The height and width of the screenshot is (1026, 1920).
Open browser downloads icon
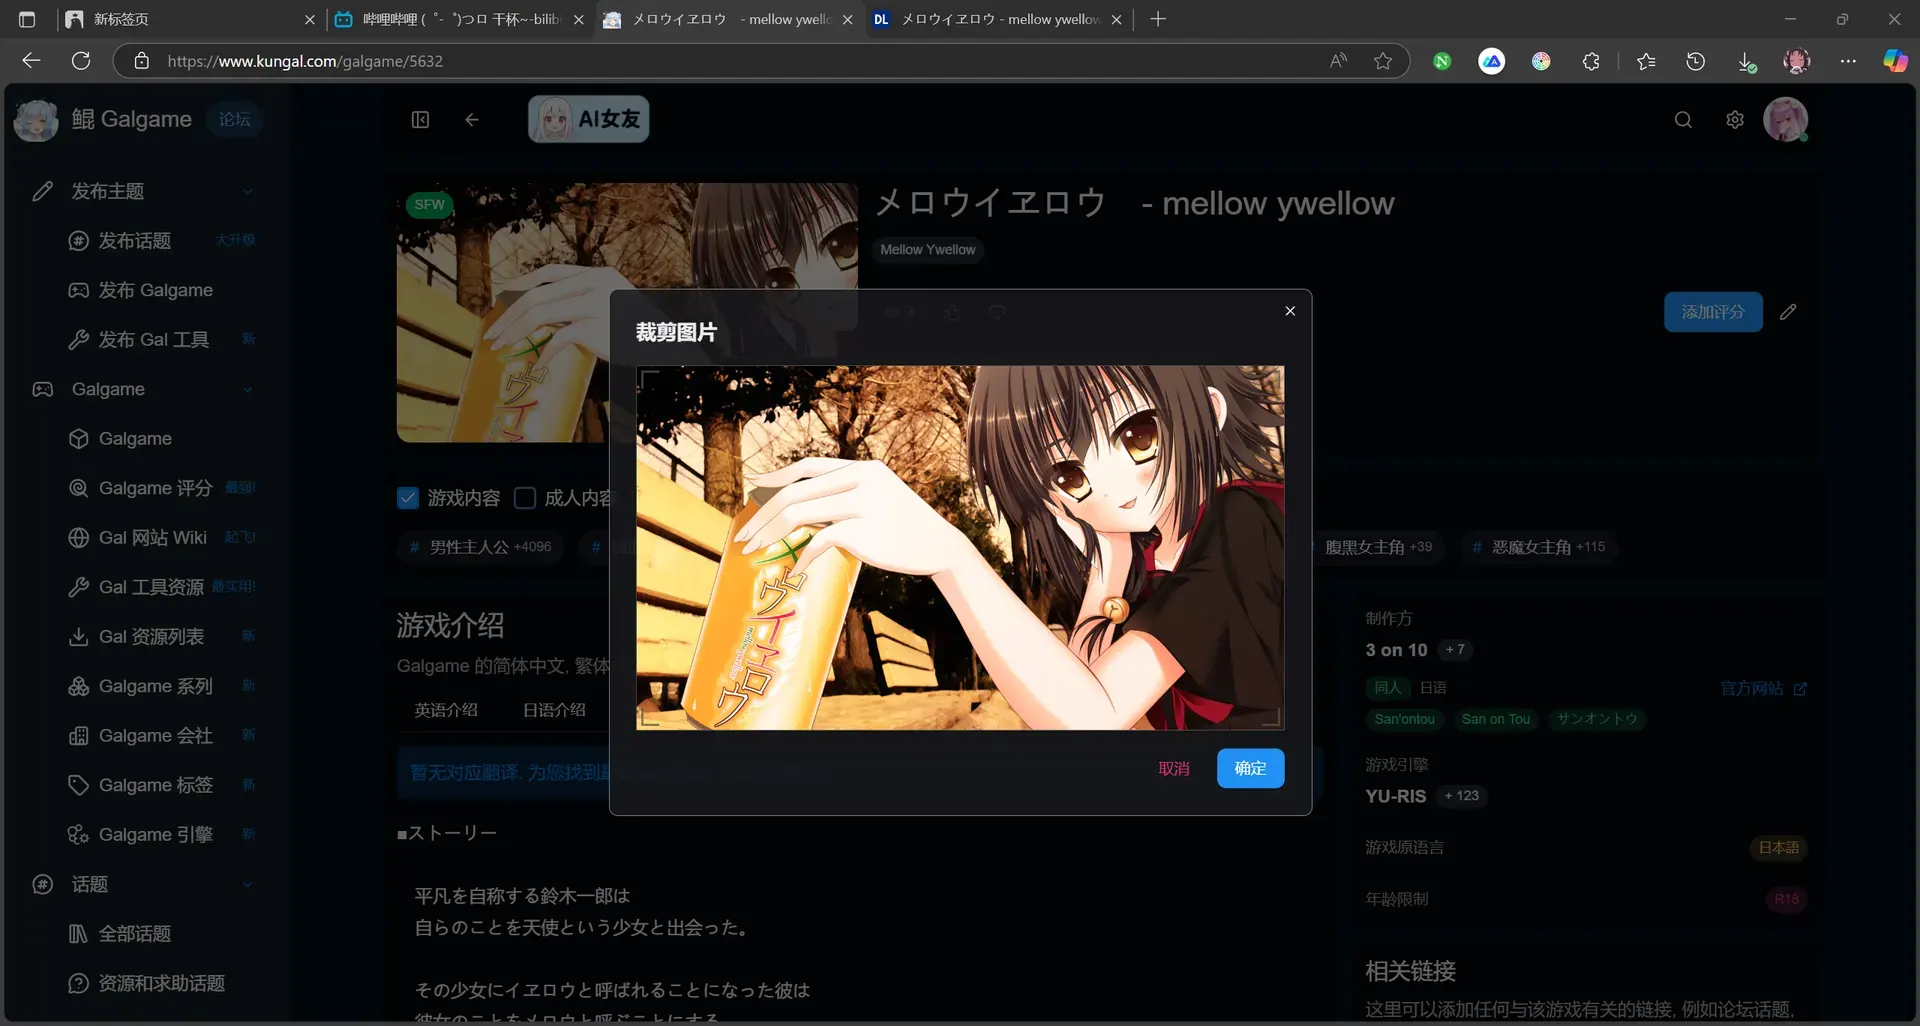pos(1746,61)
